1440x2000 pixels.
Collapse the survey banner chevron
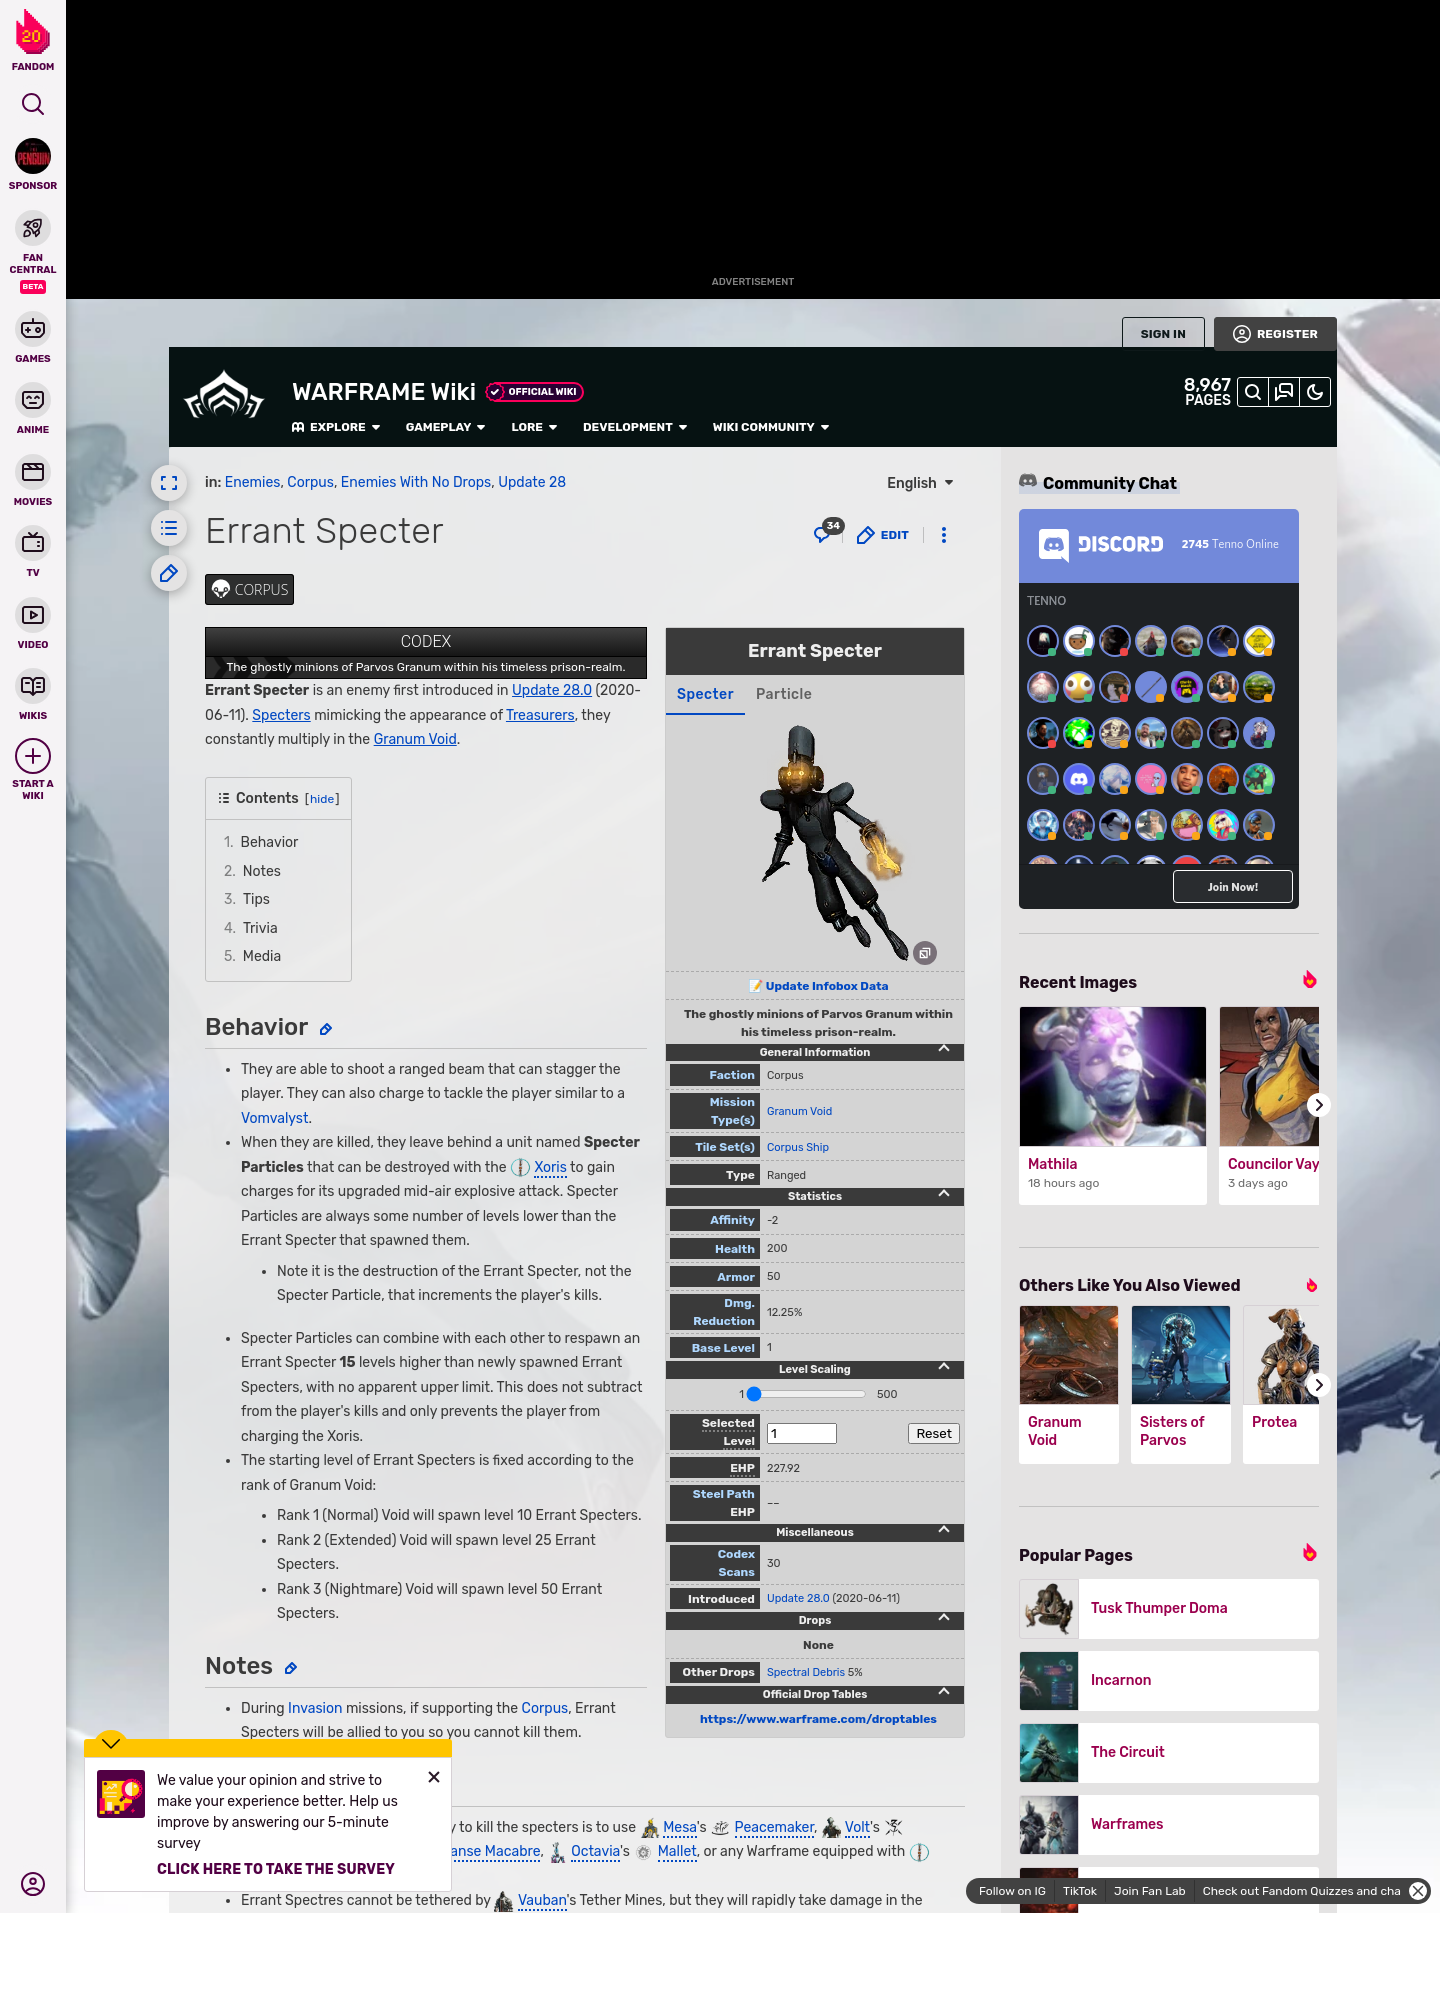click(x=111, y=1743)
